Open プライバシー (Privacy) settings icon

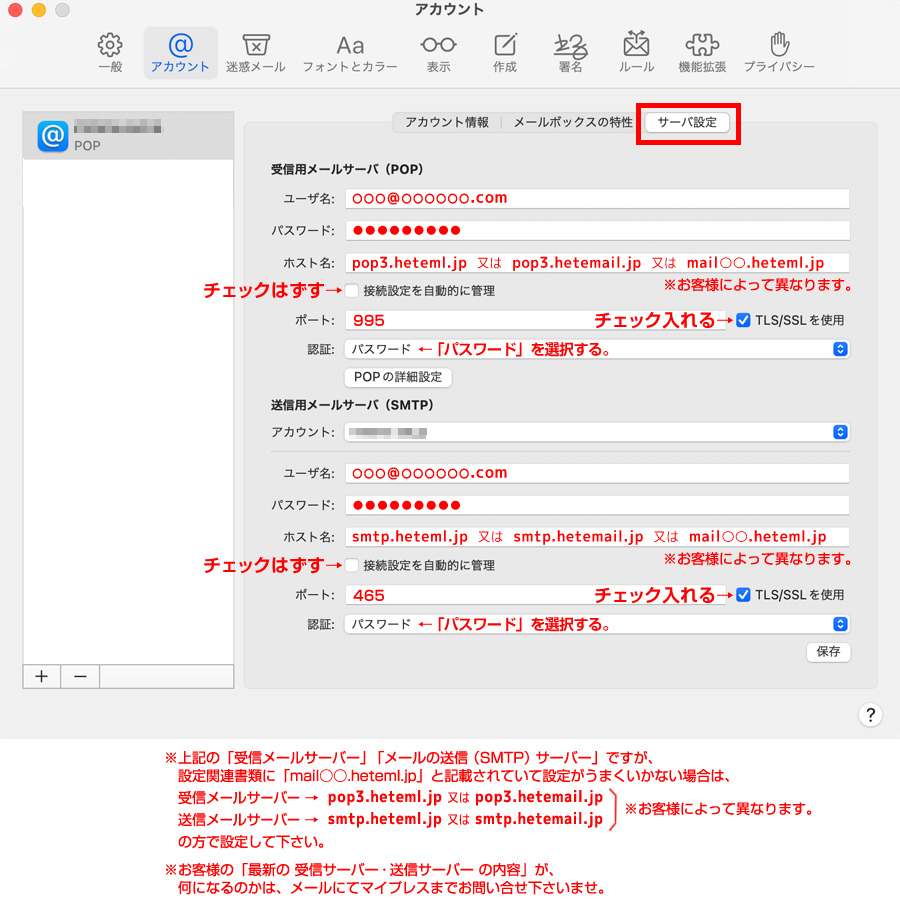click(x=778, y=52)
